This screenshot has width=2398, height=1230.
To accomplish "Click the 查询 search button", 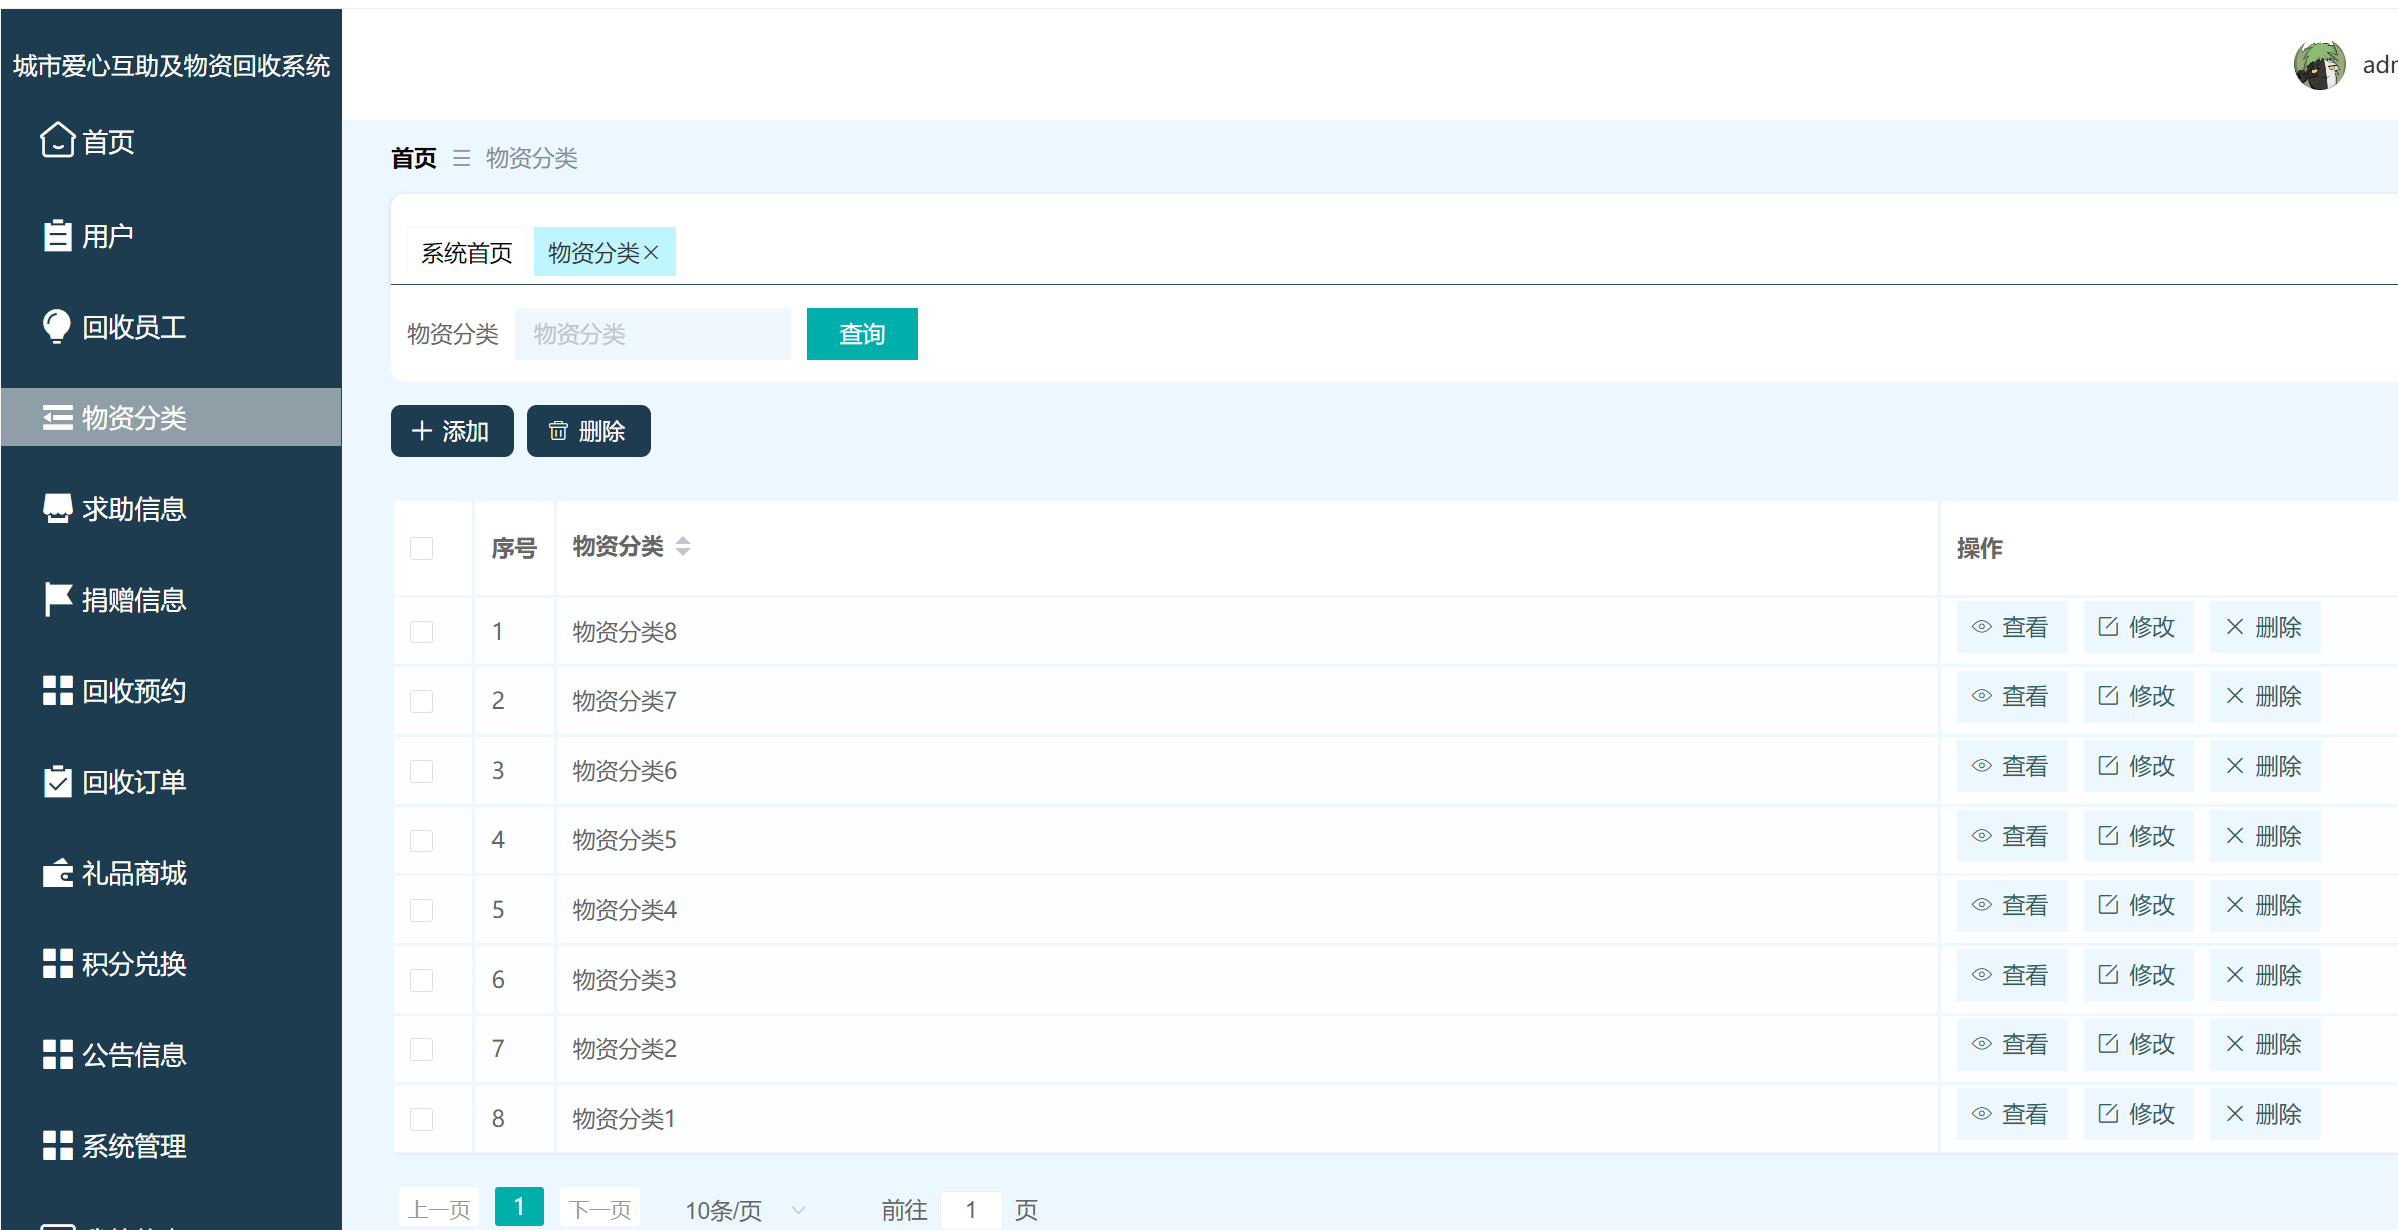I will [x=861, y=334].
